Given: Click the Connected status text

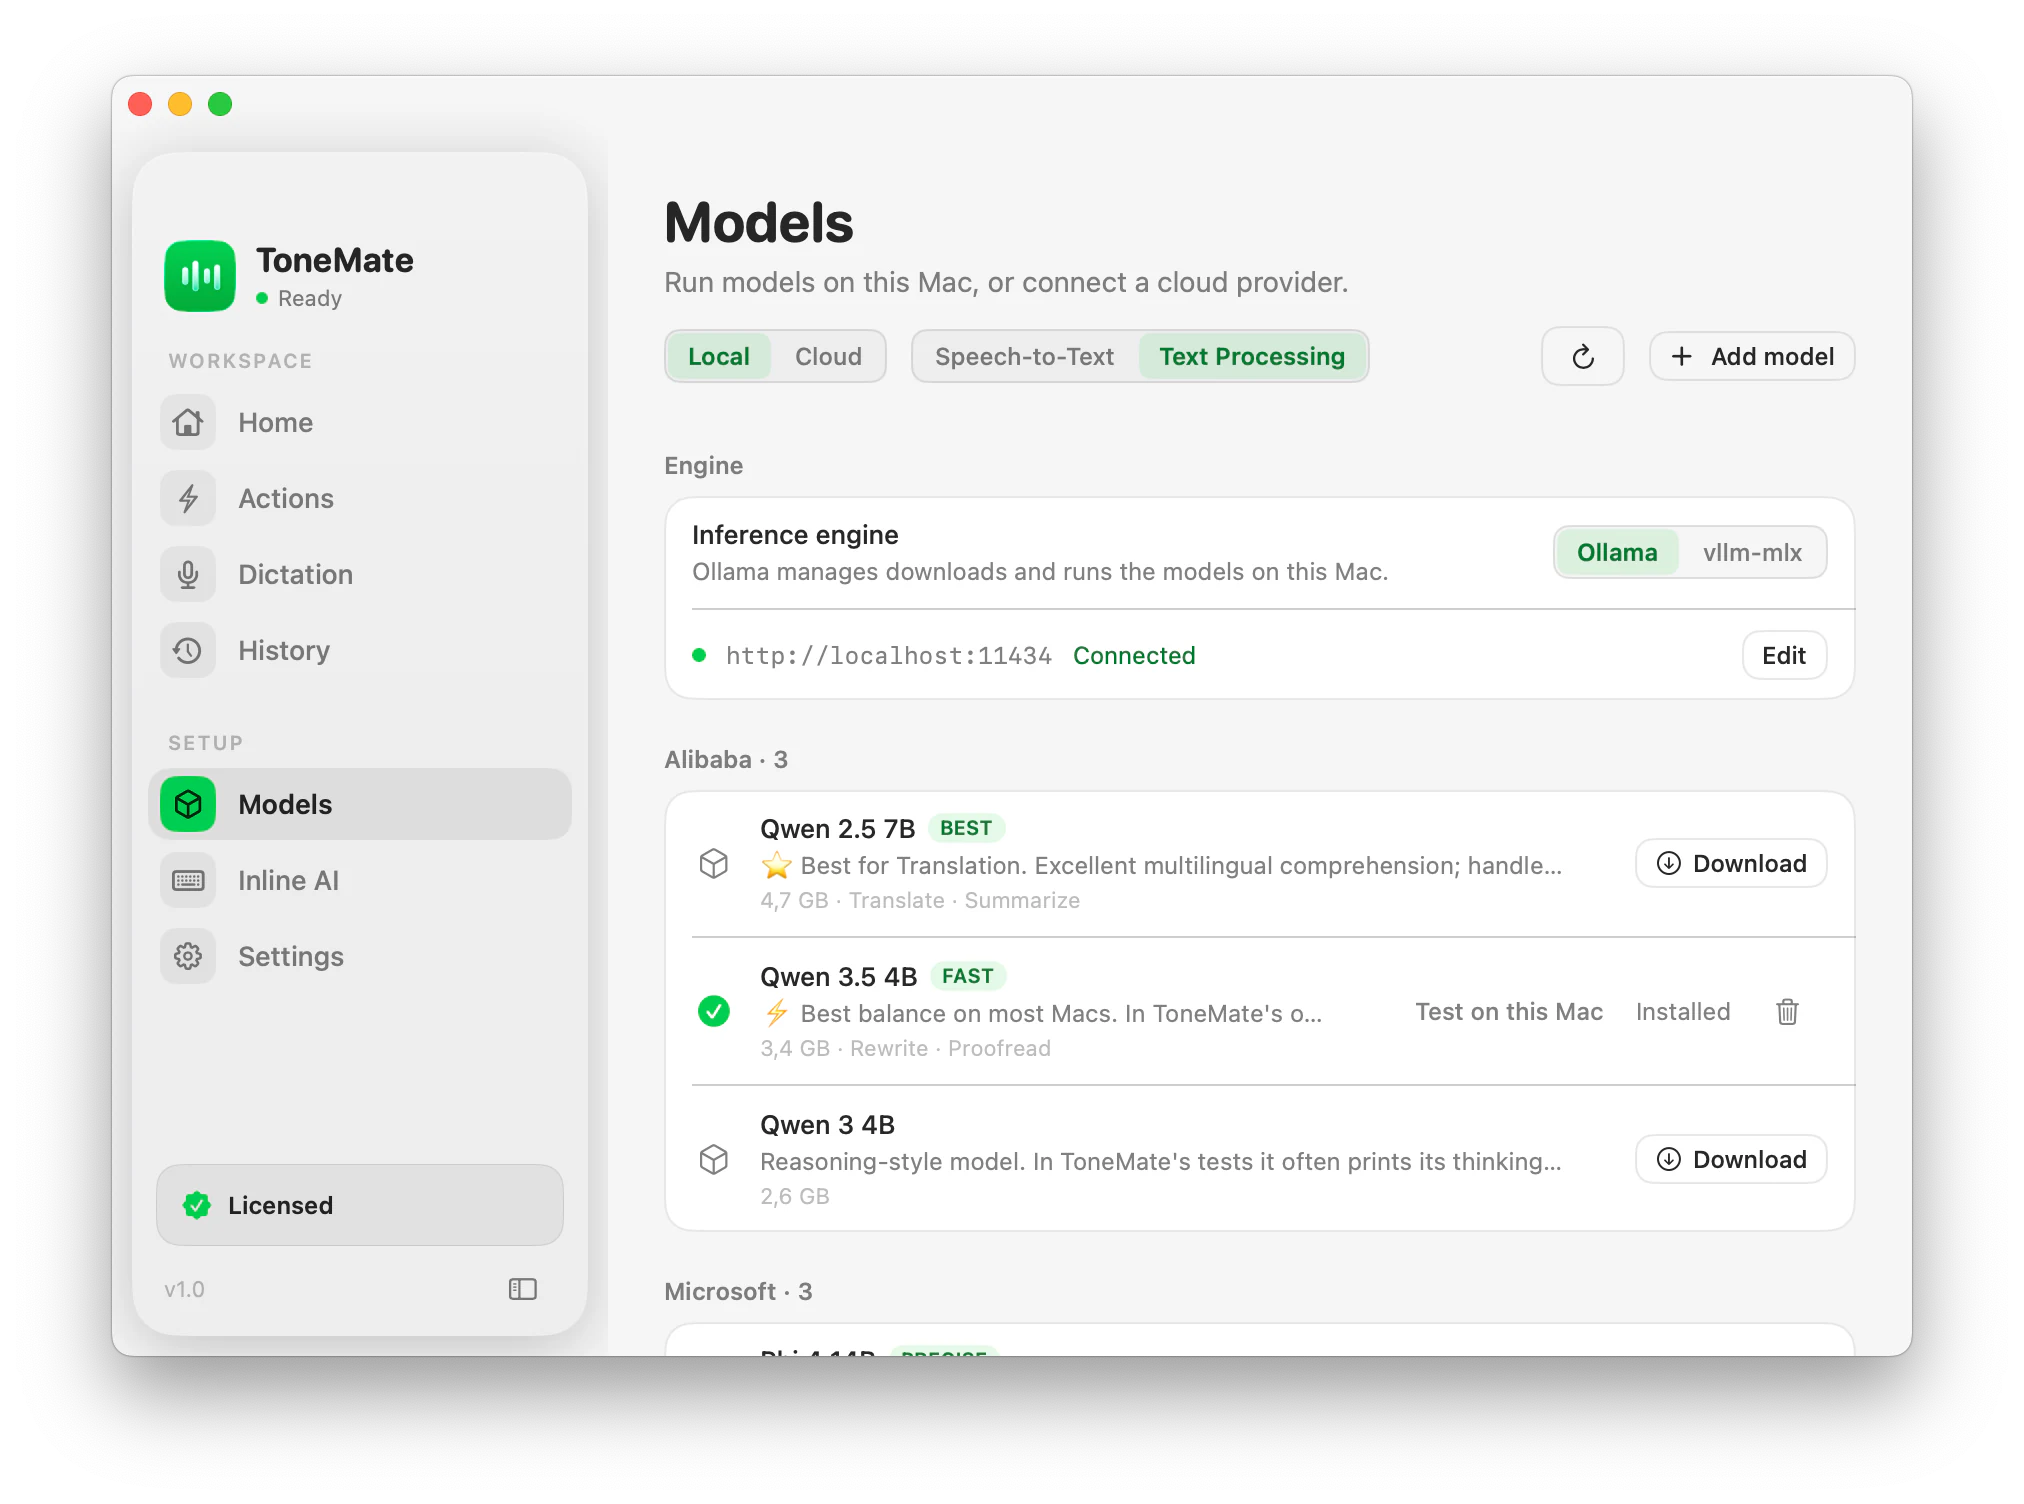Looking at the screenshot, I should tap(1134, 655).
